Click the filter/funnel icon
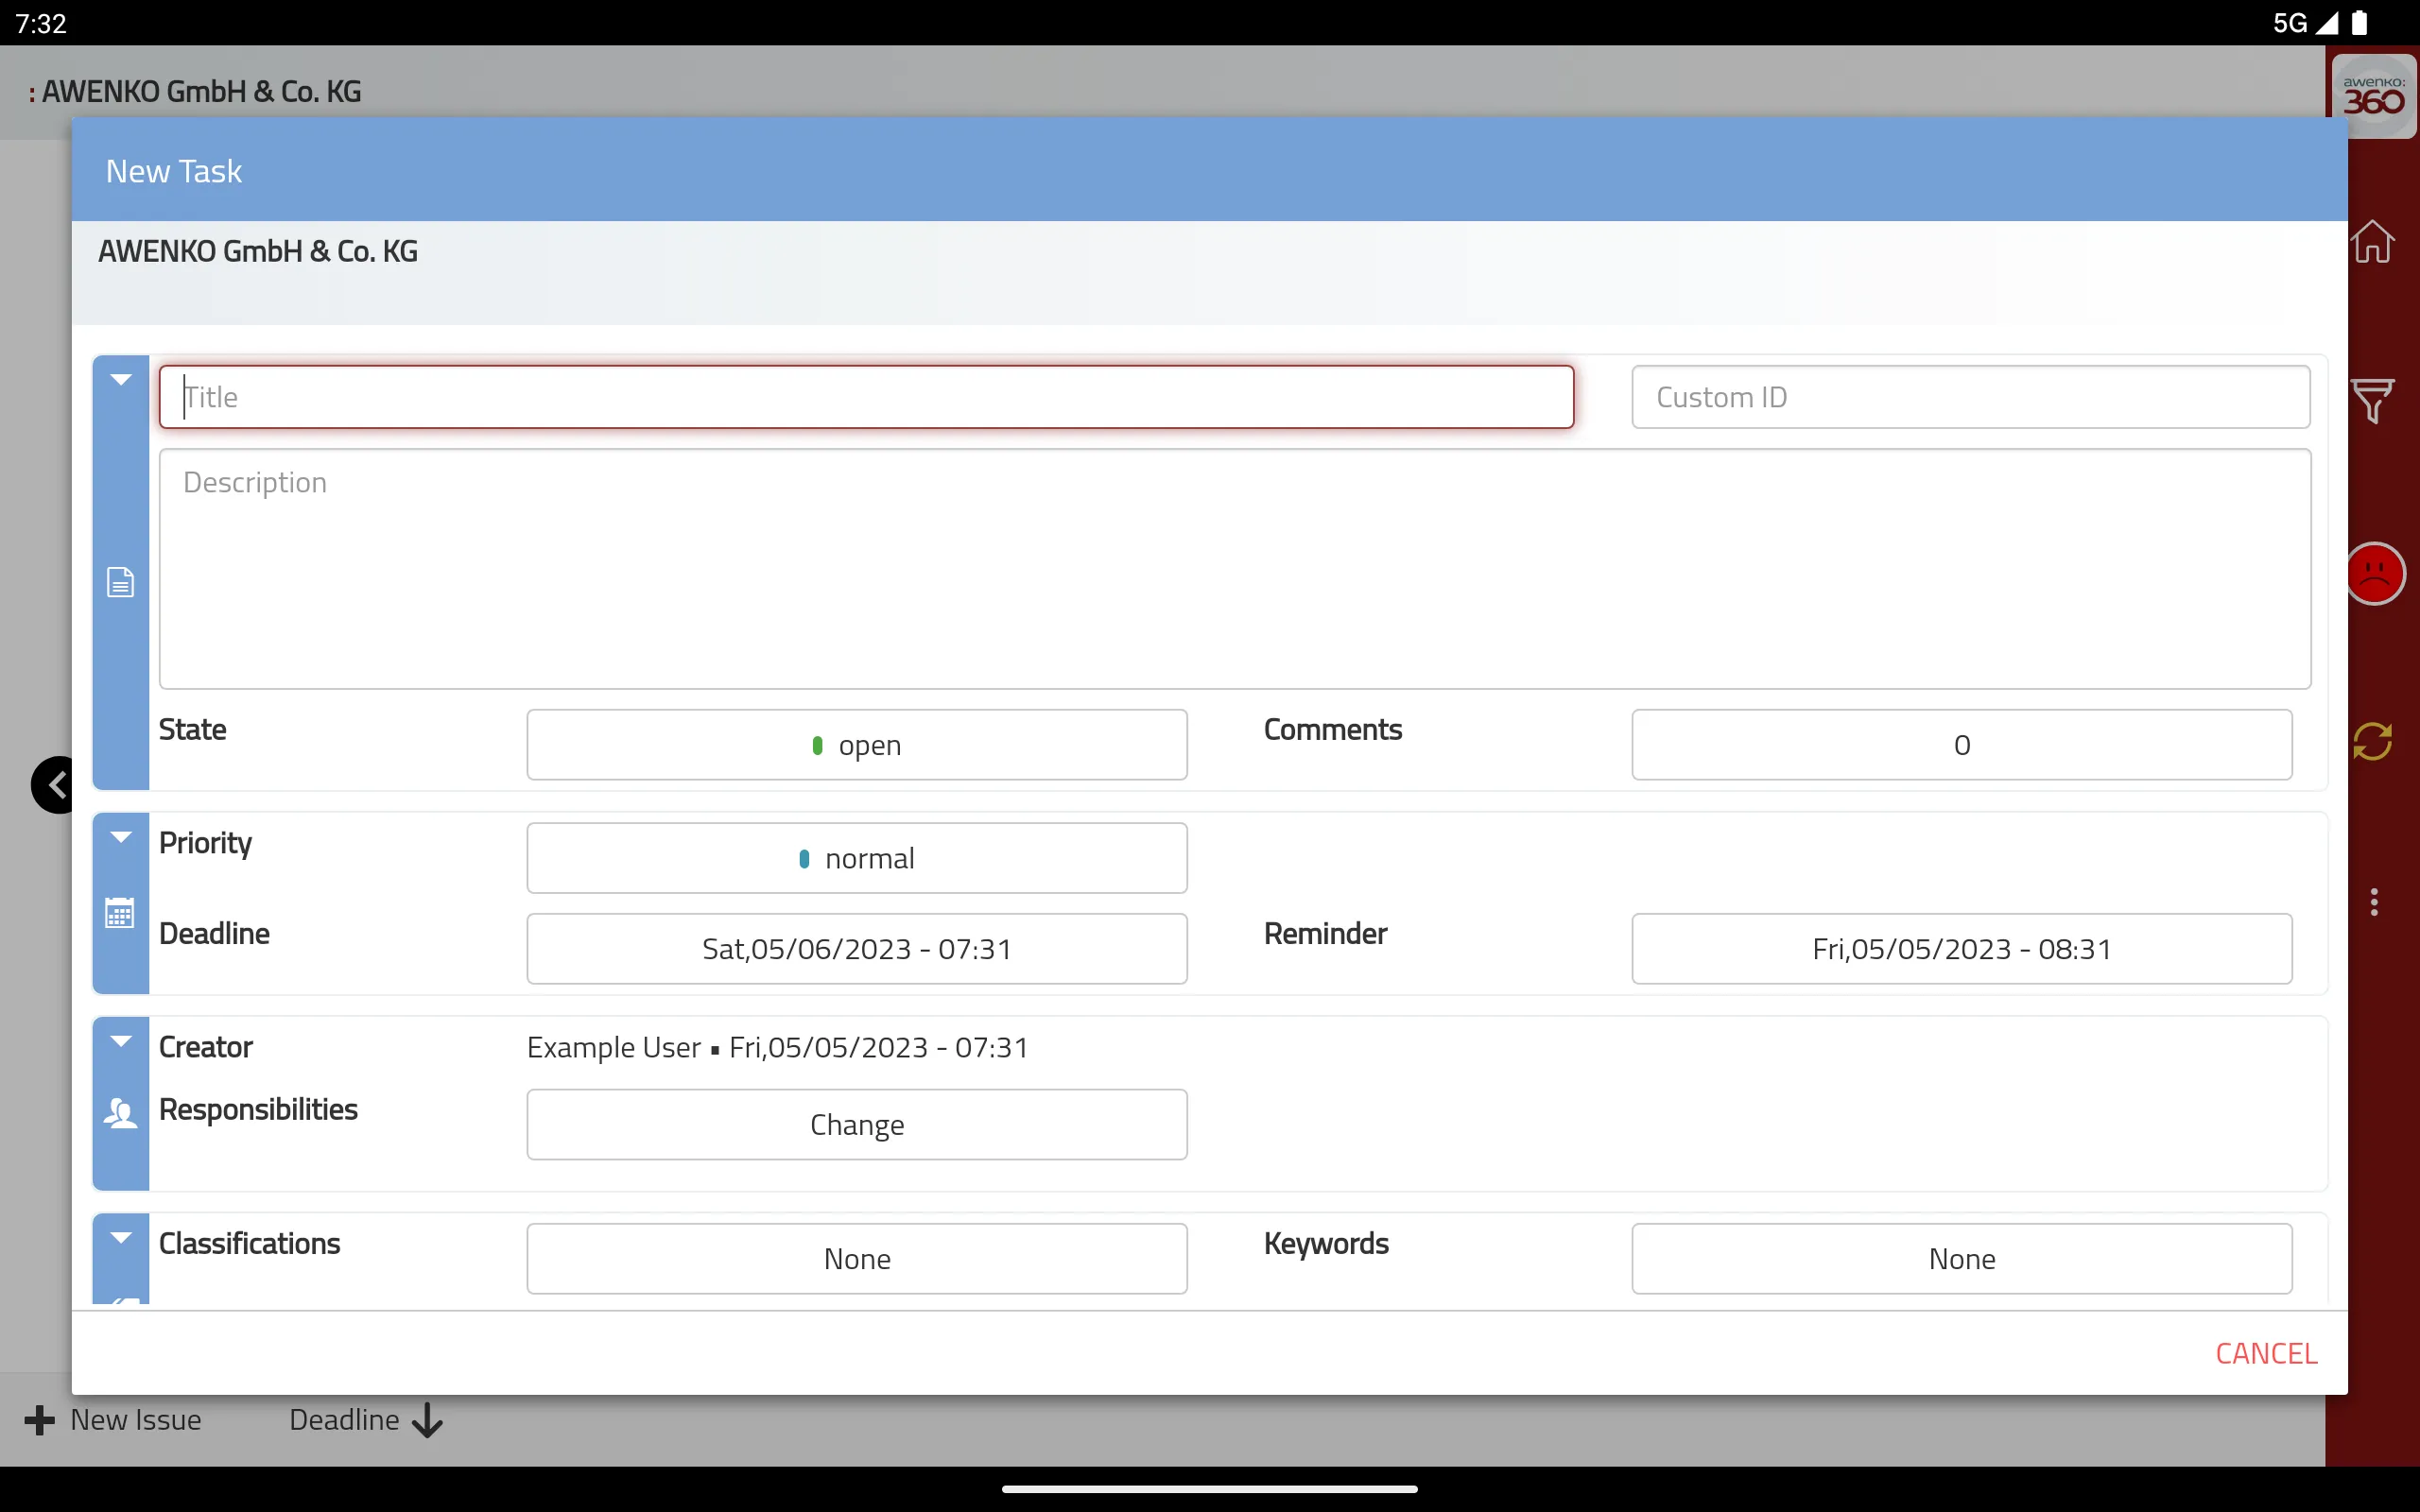Image resolution: width=2420 pixels, height=1512 pixels. tap(2373, 403)
